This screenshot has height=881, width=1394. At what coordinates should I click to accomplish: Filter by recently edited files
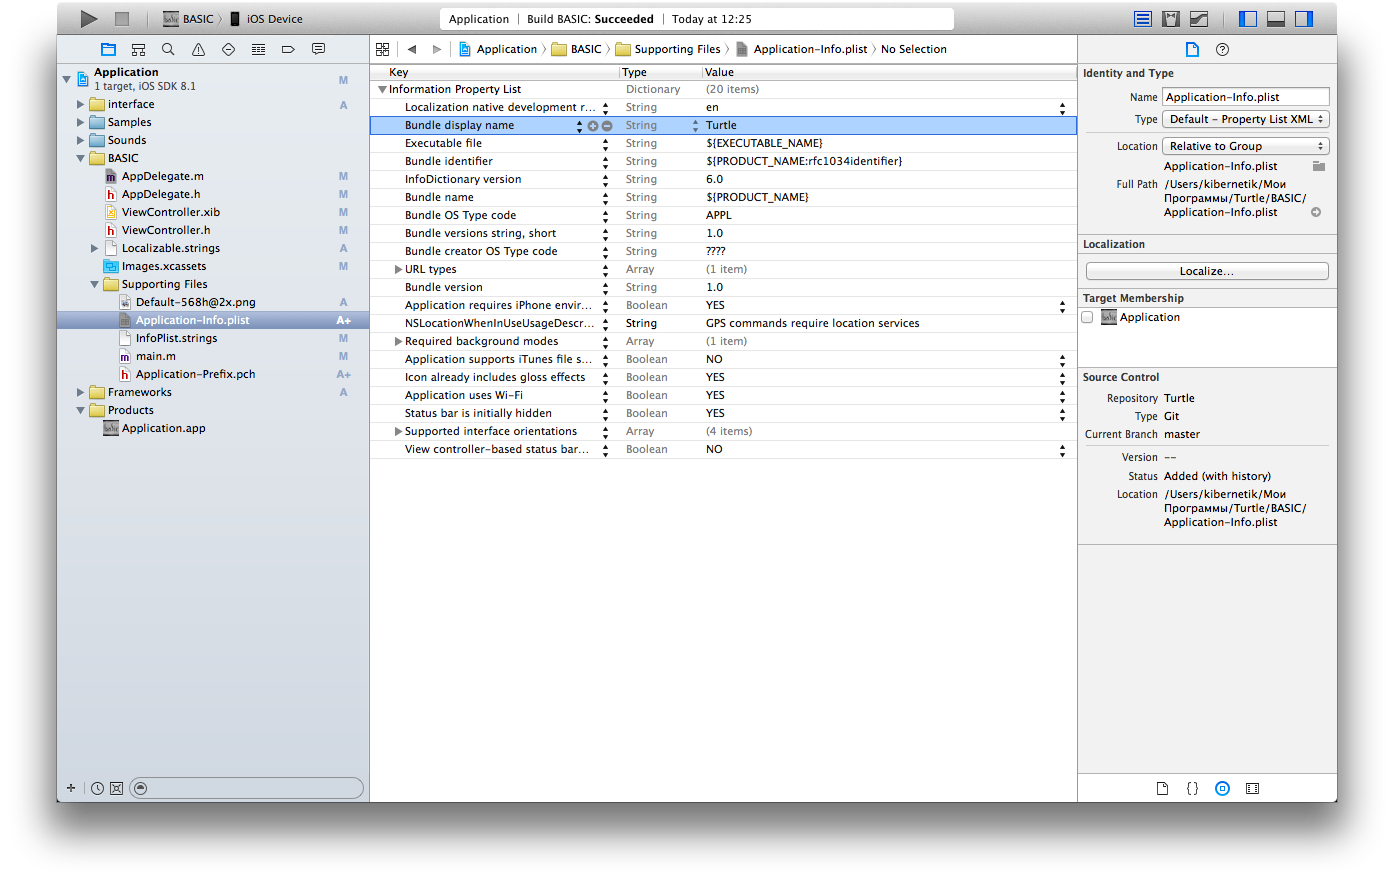97,788
